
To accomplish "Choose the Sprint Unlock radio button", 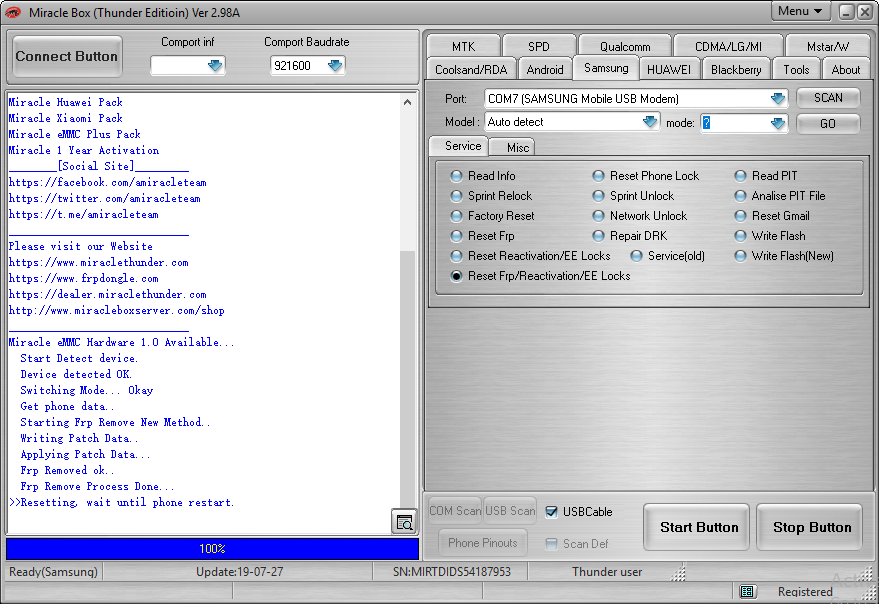I will 599,196.
